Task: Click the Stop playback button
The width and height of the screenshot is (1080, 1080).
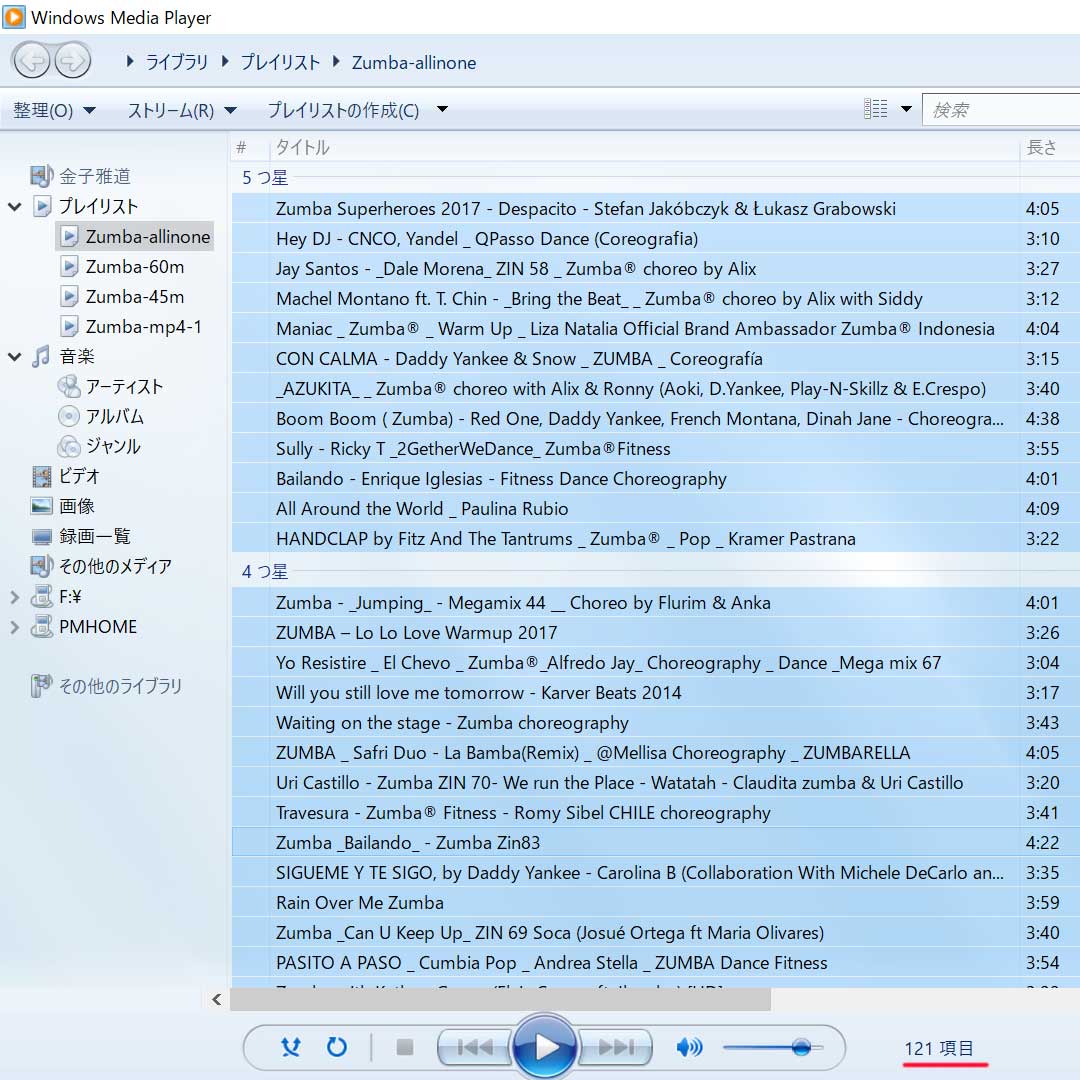Action: click(405, 1048)
